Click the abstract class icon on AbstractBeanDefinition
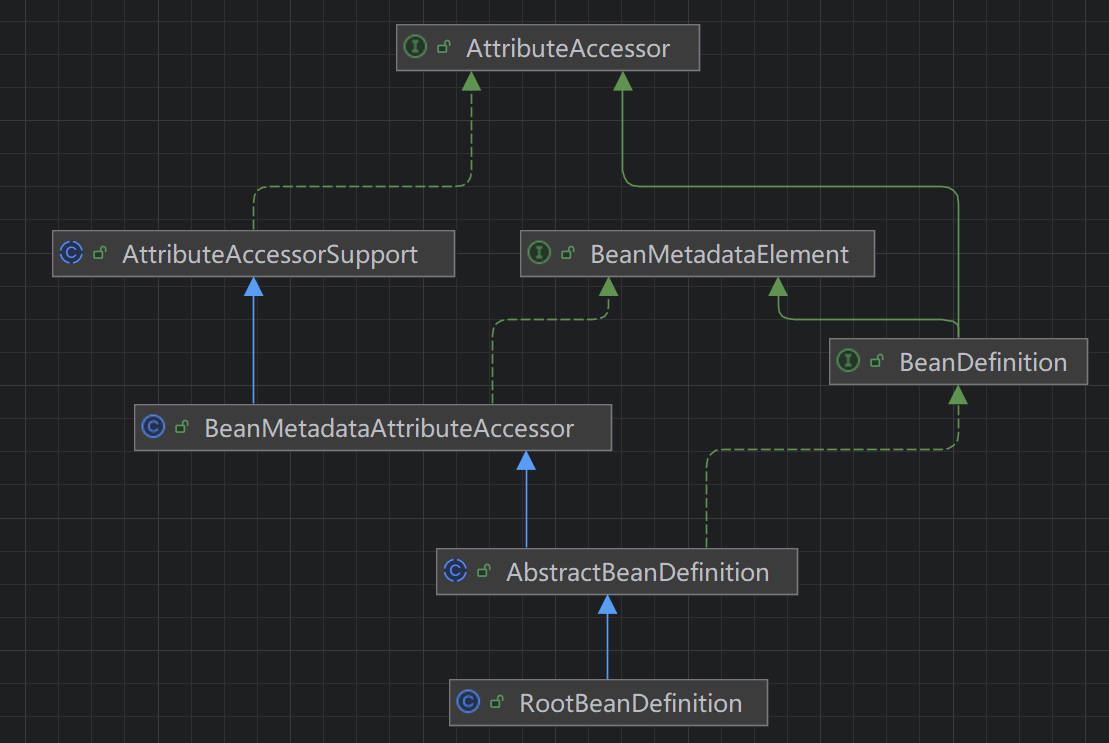Screen dimensions: 1109x743 point(455,572)
